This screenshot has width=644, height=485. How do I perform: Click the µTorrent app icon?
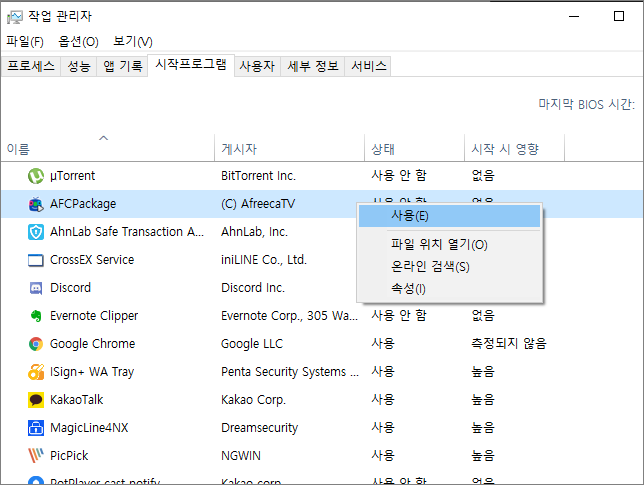tap(36, 176)
